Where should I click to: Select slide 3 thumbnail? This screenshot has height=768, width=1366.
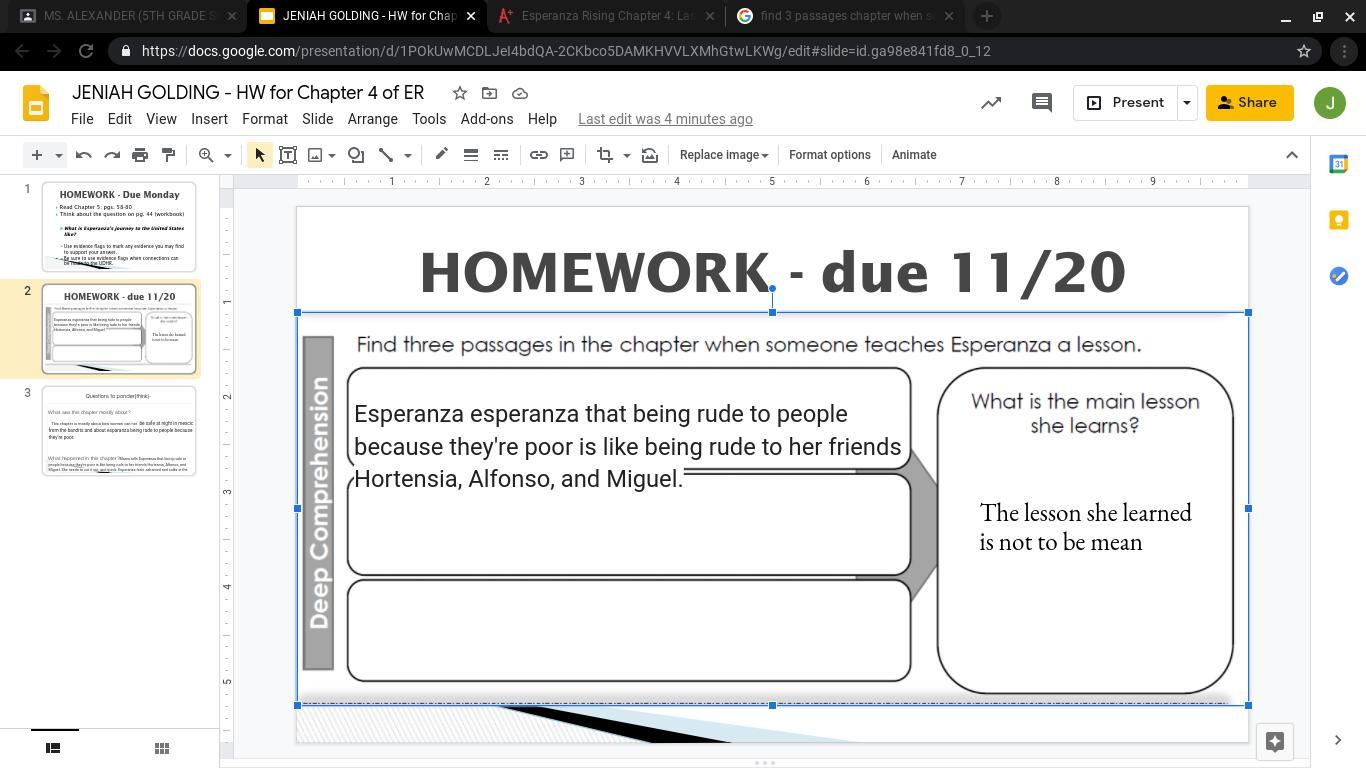pos(119,431)
